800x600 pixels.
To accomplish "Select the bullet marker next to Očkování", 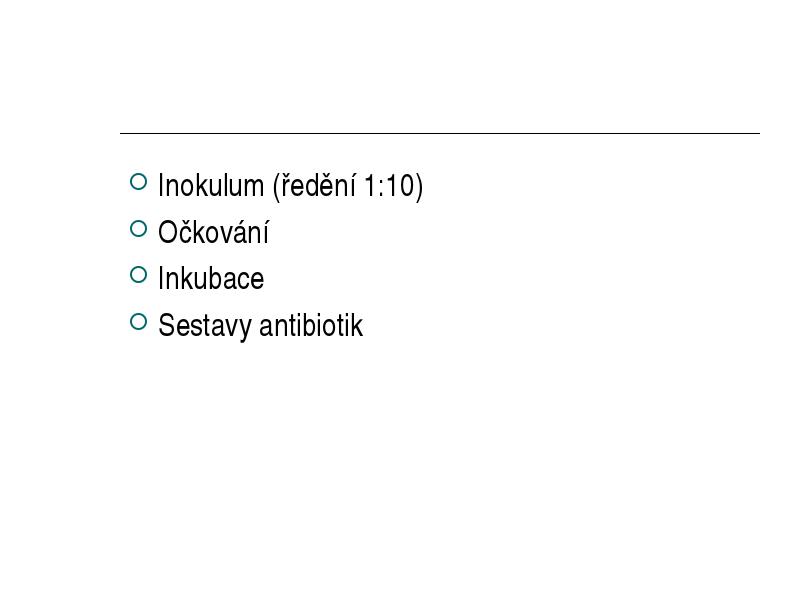I will coord(138,229).
